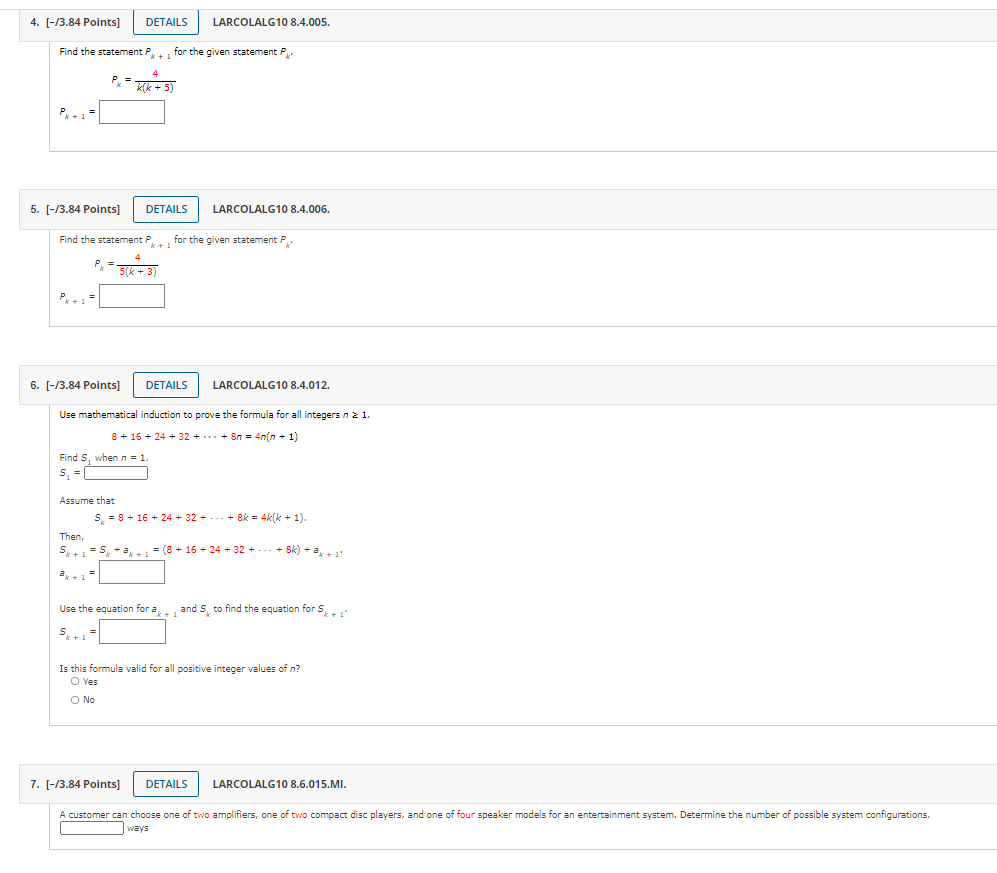Click the a_k+1 answer box in question 6
Image resolution: width=997 pixels, height=873 pixels.
pyautogui.click(x=134, y=571)
